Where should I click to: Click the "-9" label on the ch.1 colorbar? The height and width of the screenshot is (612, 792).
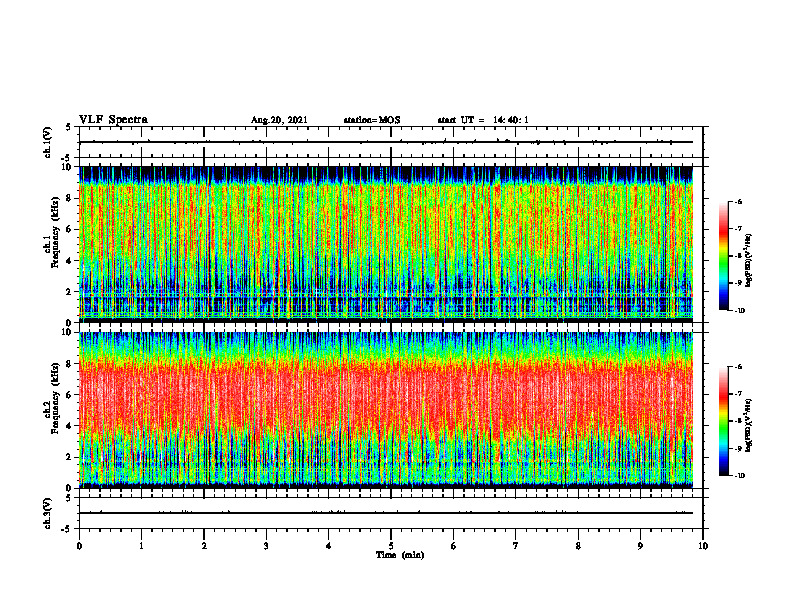click(738, 283)
